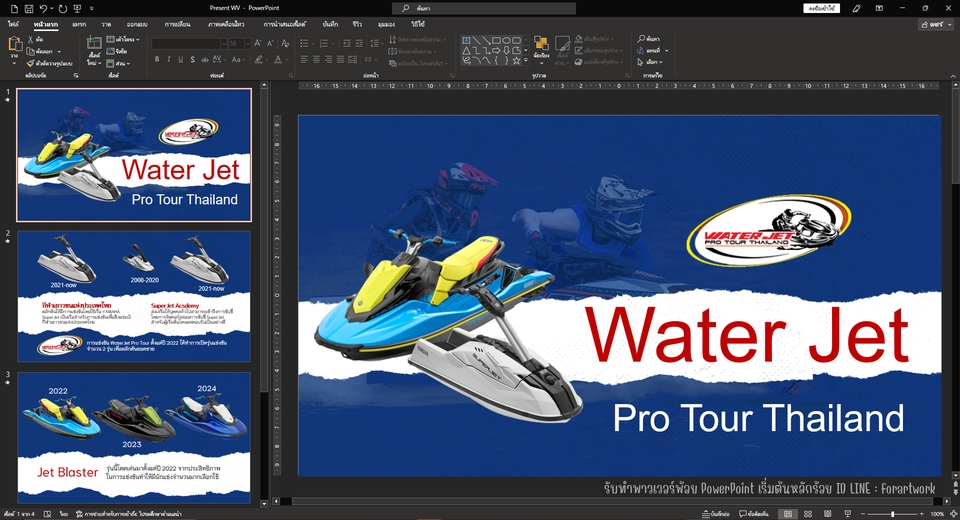Switch to the Insert ribbon tab
This screenshot has height=520, width=960.
click(79, 24)
